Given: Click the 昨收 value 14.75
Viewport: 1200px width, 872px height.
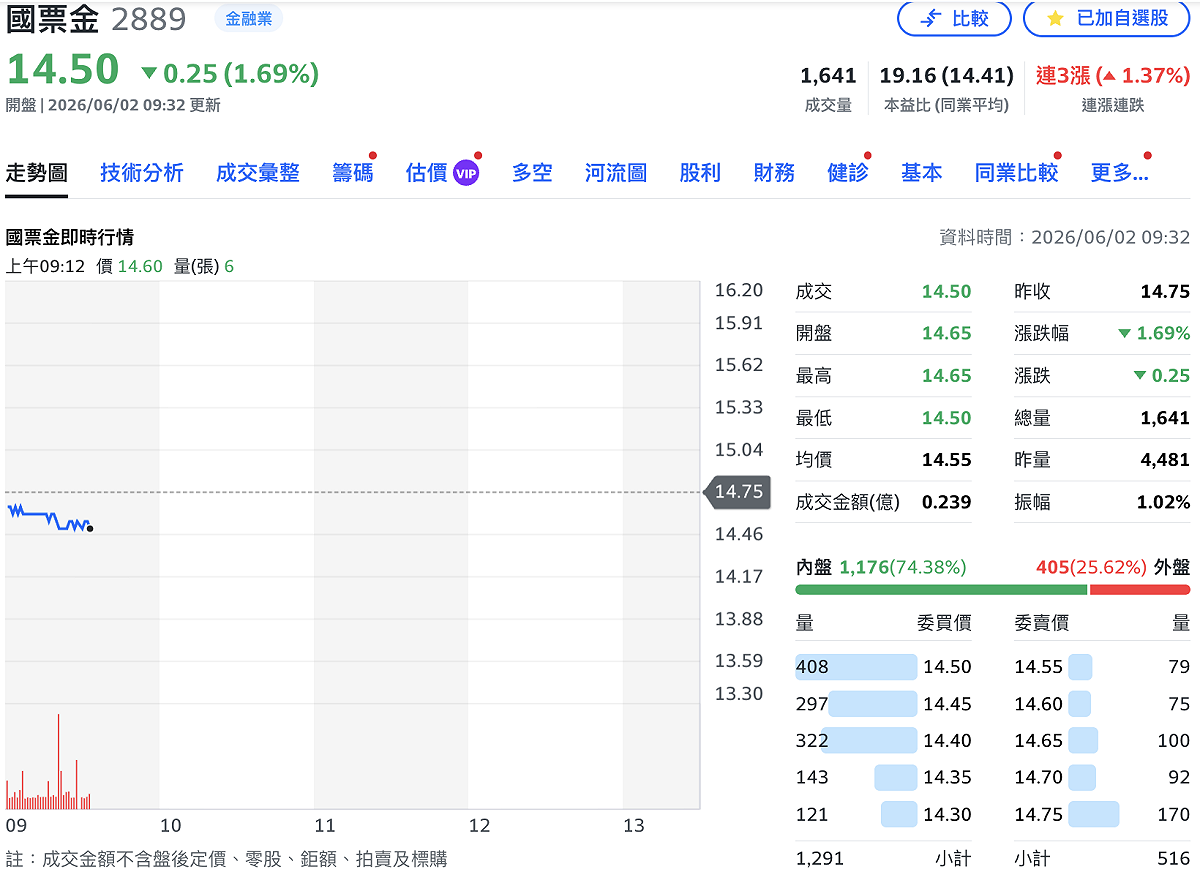Looking at the screenshot, I should (1165, 292).
